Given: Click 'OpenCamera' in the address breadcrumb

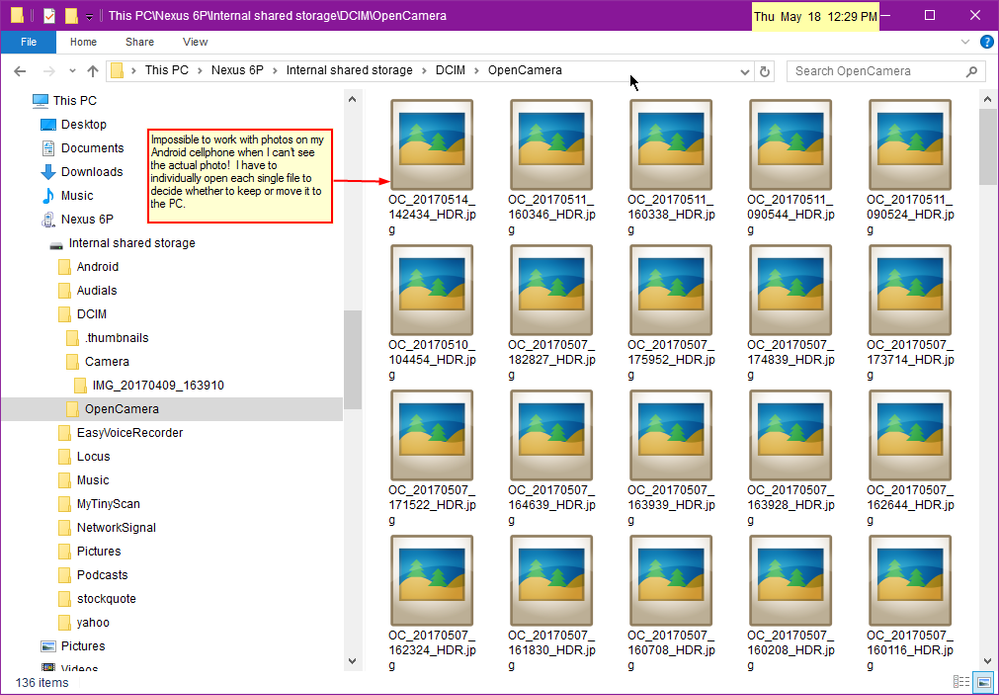Looking at the screenshot, I should [525, 71].
